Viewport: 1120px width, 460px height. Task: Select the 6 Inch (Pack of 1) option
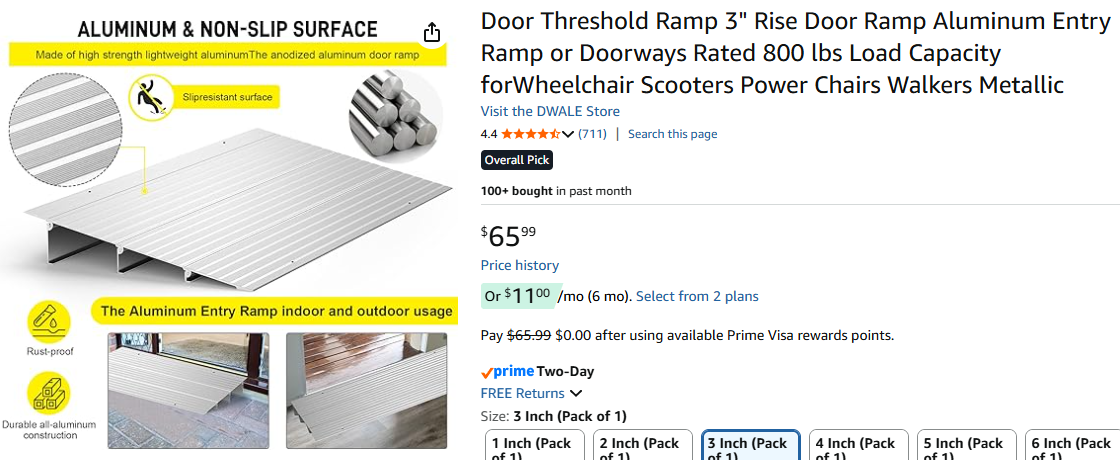pyautogui.click(x=1072, y=447)
